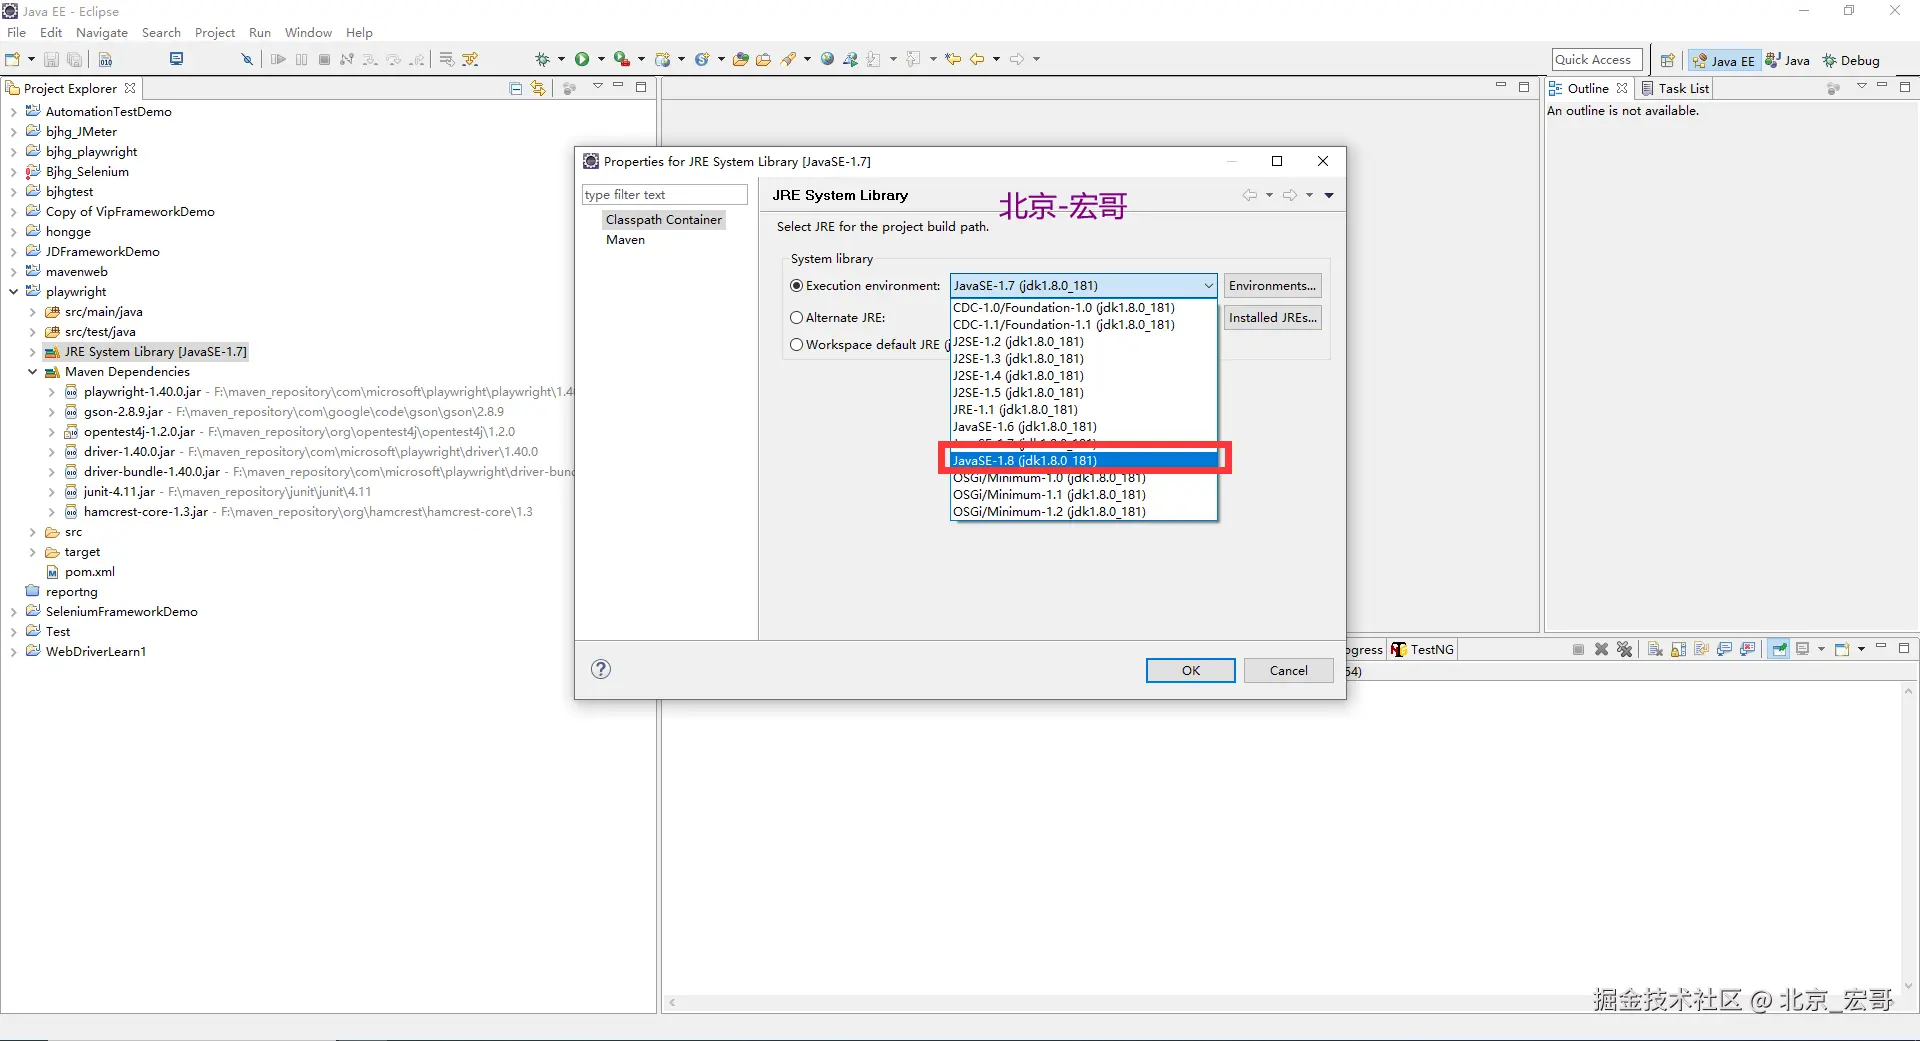This screenshot has height=1041, width=1920.
Task: Open the Execution environment combo box
Action: click(x=1083, y=285)
